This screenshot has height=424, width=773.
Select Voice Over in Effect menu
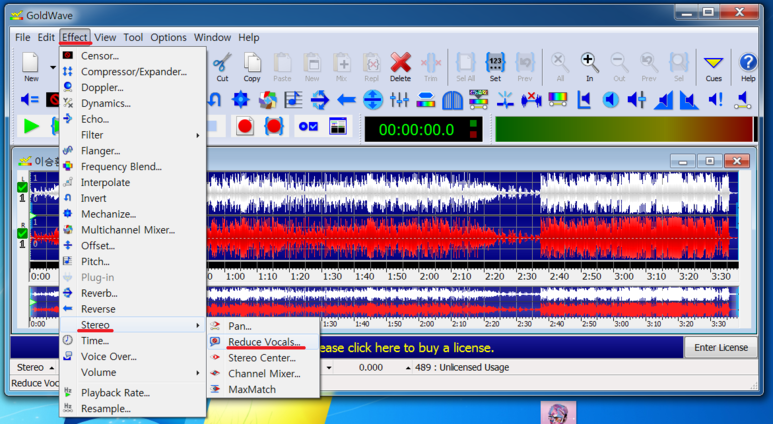pos(133,356)
